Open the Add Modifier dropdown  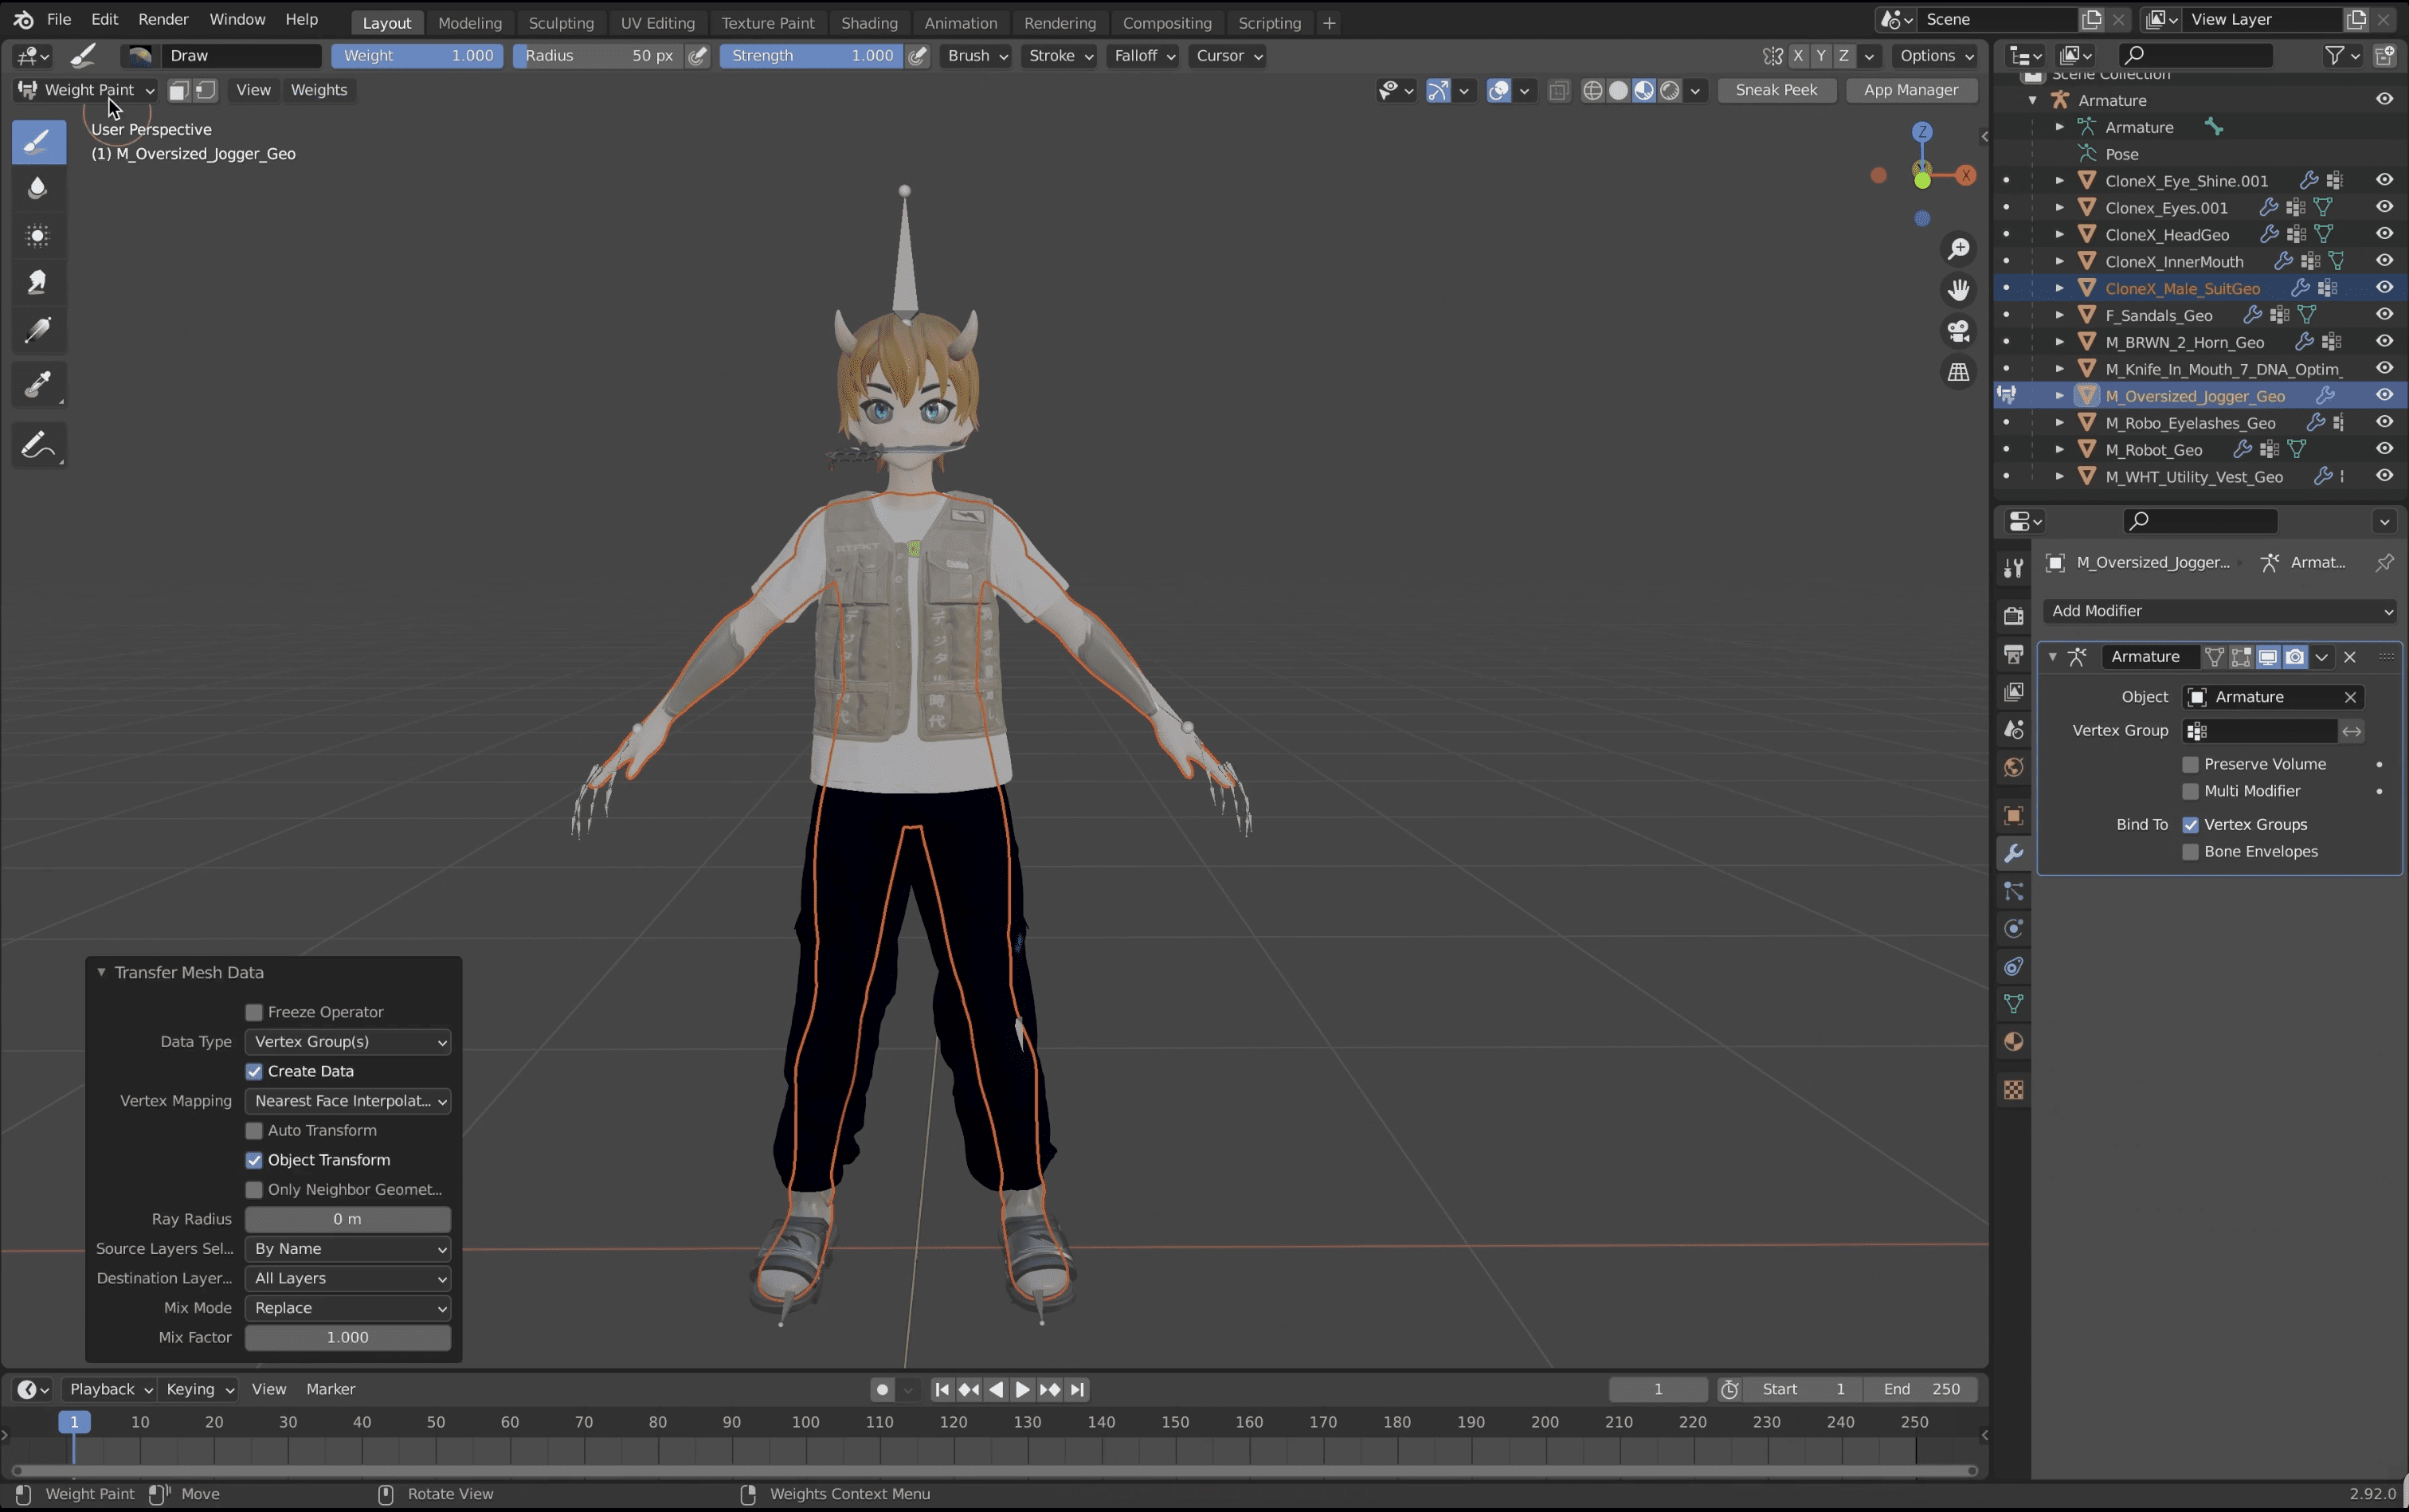click(x=2219, y=611)
